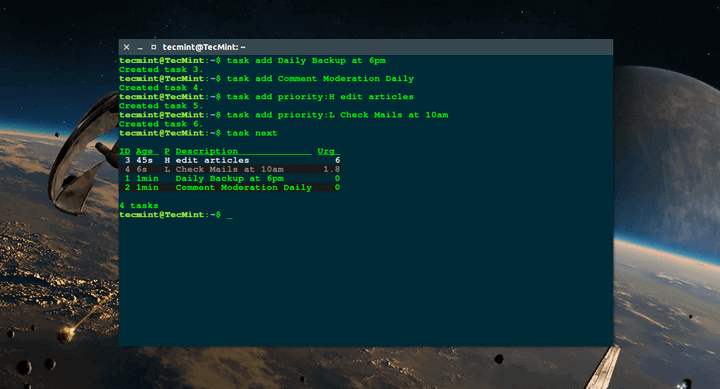Click the 'Created task 5.' output line

pyautogui.click(x=161, y=106)
